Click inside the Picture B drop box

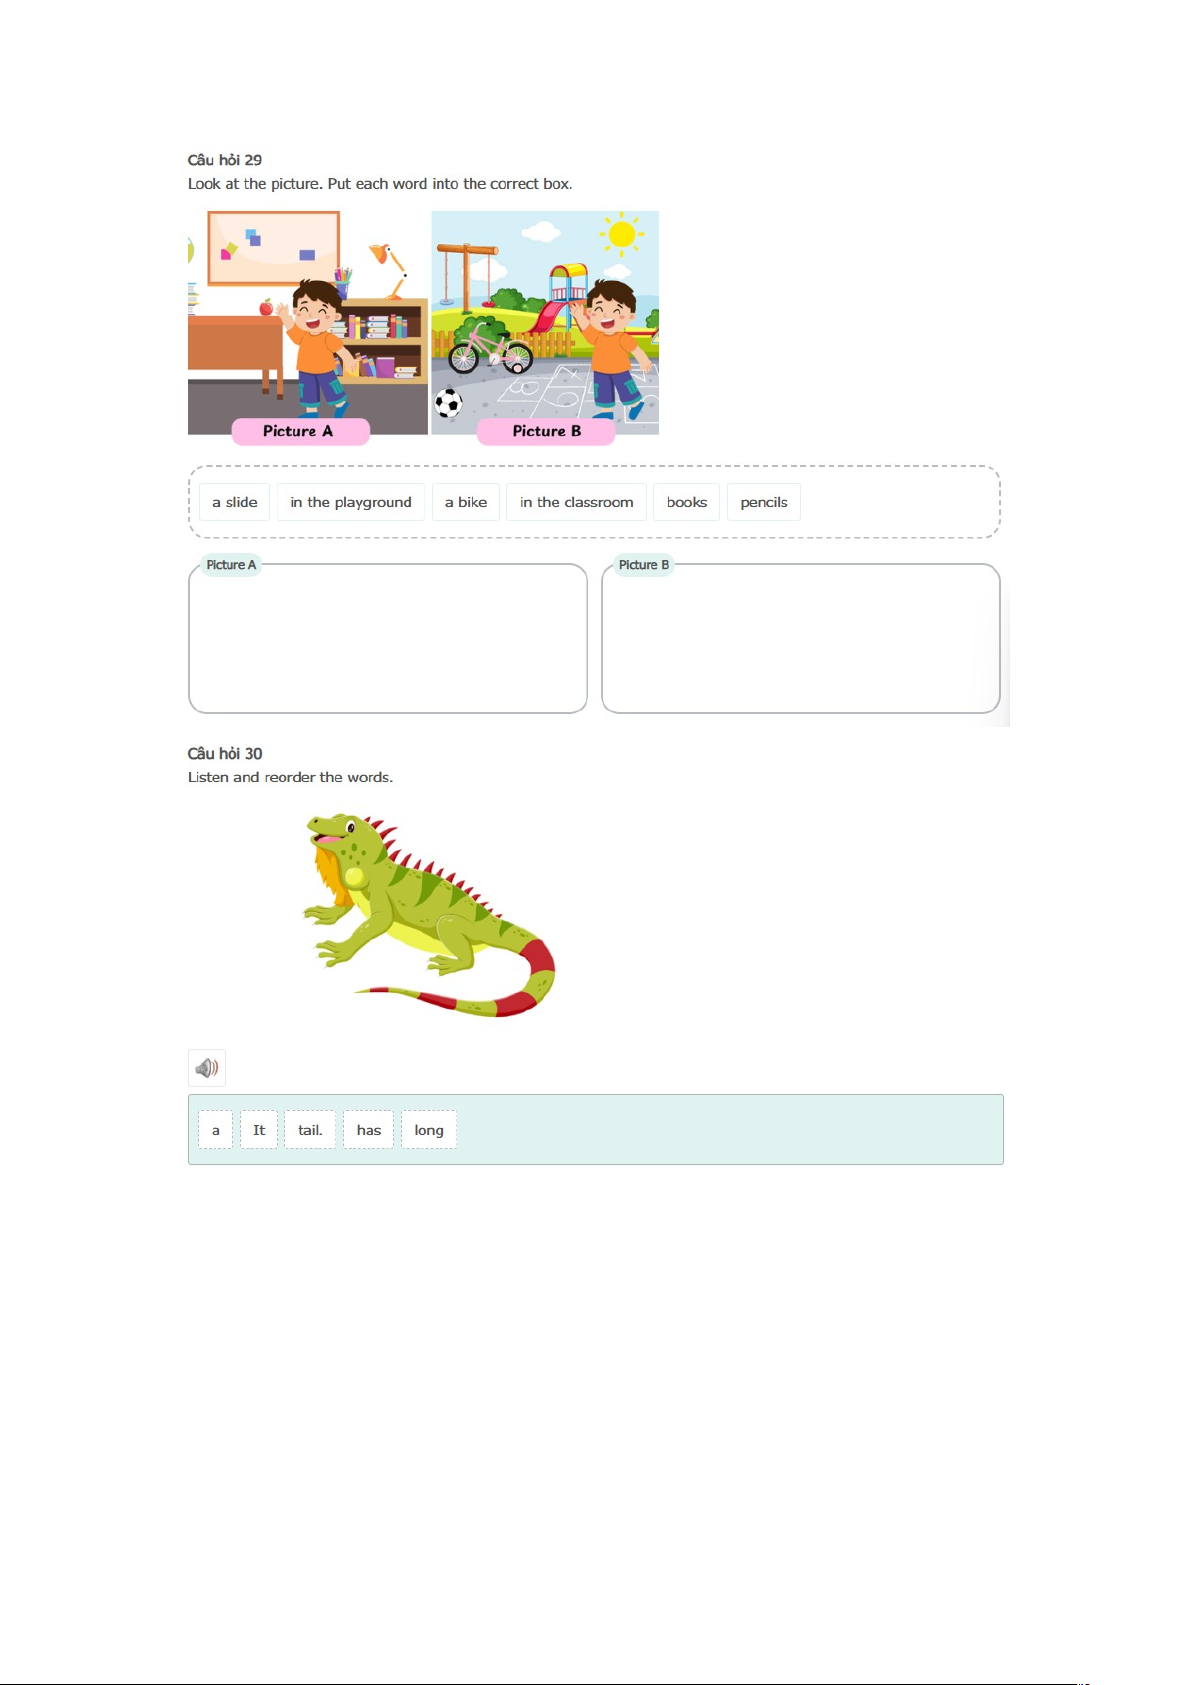tap(801, 639)
